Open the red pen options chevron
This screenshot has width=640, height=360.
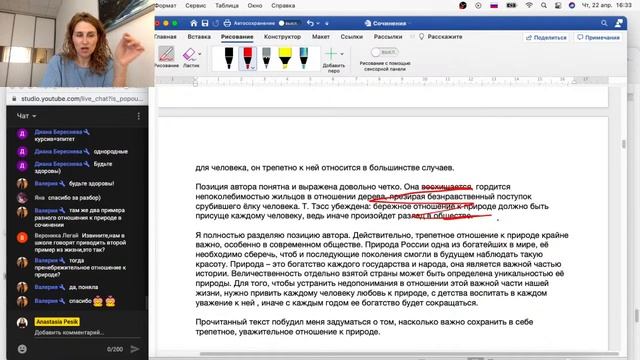(x=253, y=67)
